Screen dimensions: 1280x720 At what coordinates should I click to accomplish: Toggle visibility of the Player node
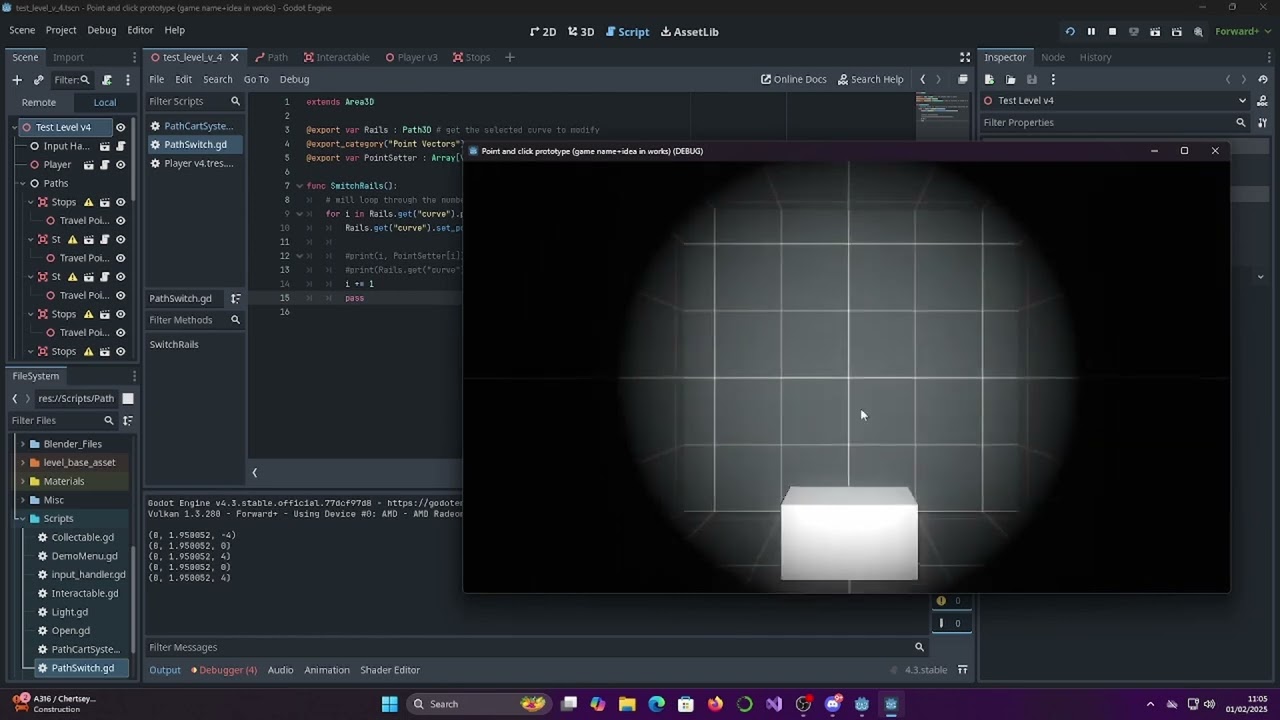[x=121, y=165]
